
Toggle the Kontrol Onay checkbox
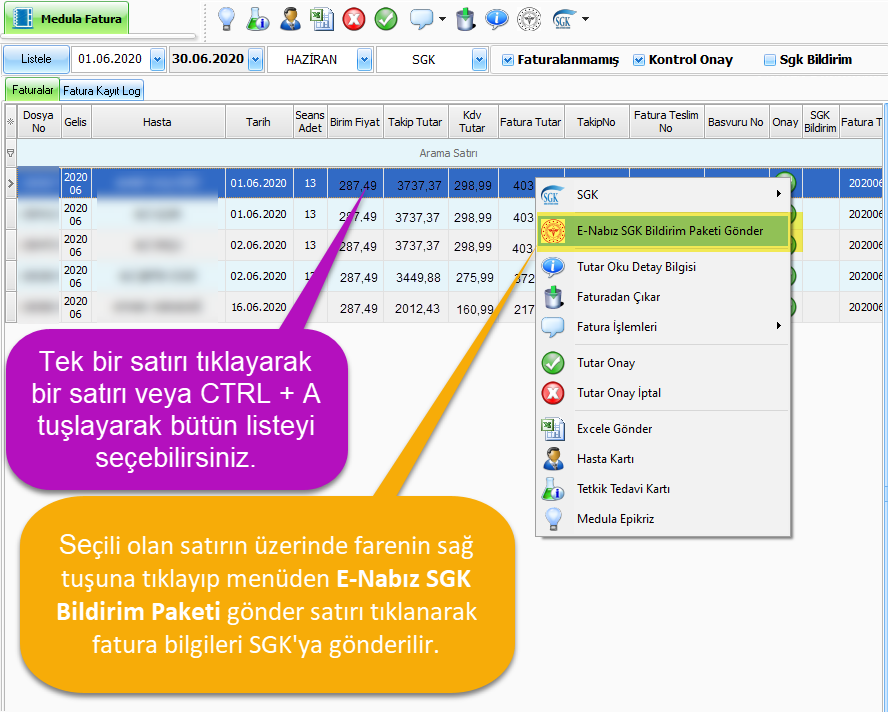(639, 60)
